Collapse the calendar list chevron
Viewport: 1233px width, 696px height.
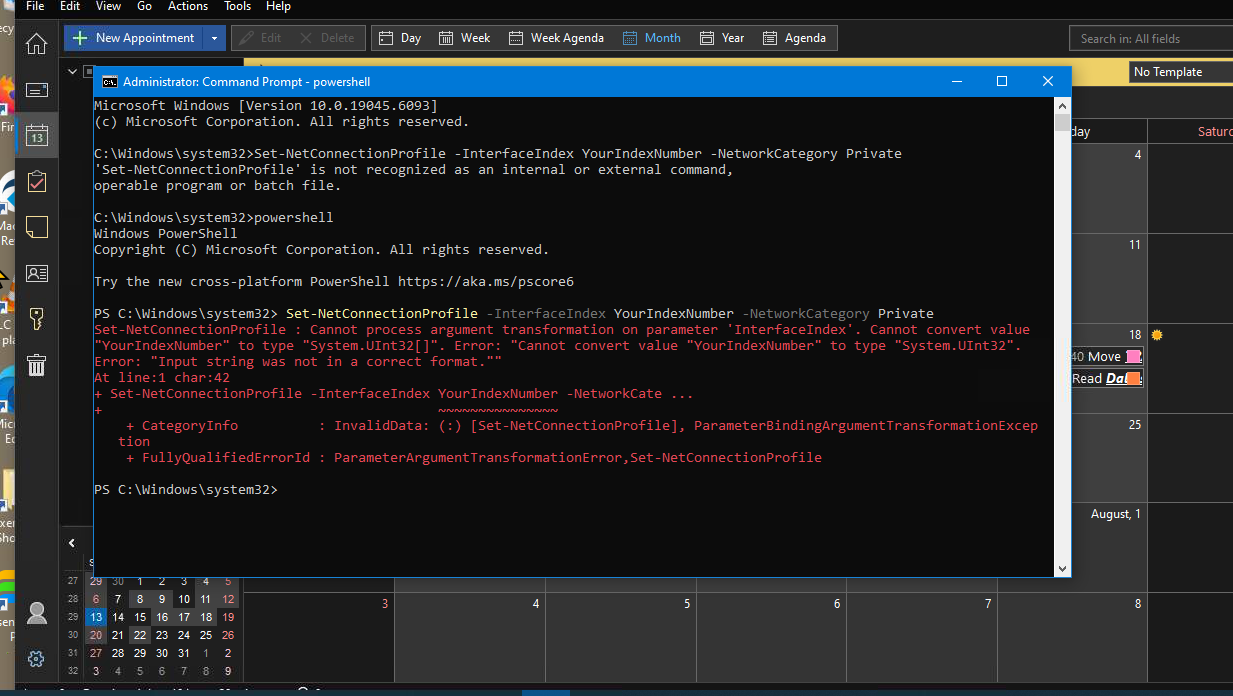(72, 72)
